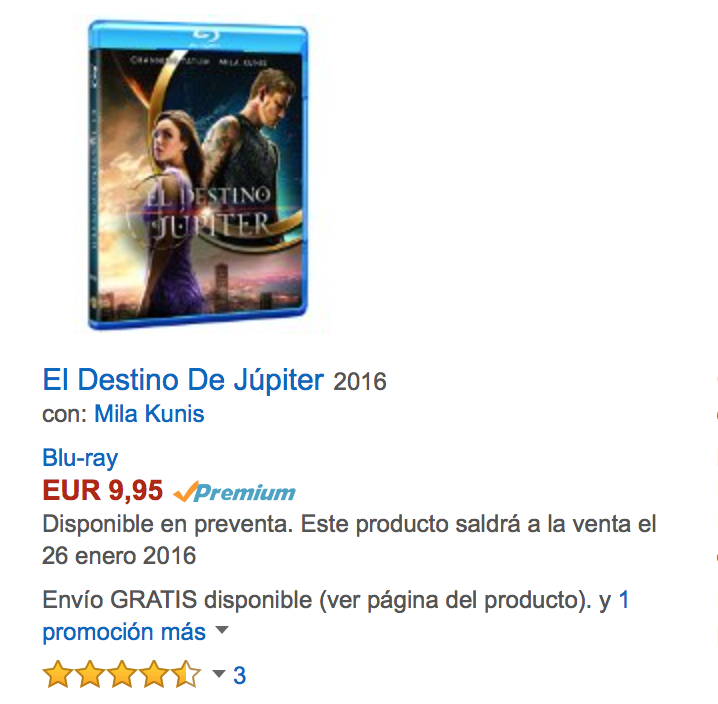The image size is (718, 704).
Task: Open the Mila Kunis actor link
Action: coord(149,414)
